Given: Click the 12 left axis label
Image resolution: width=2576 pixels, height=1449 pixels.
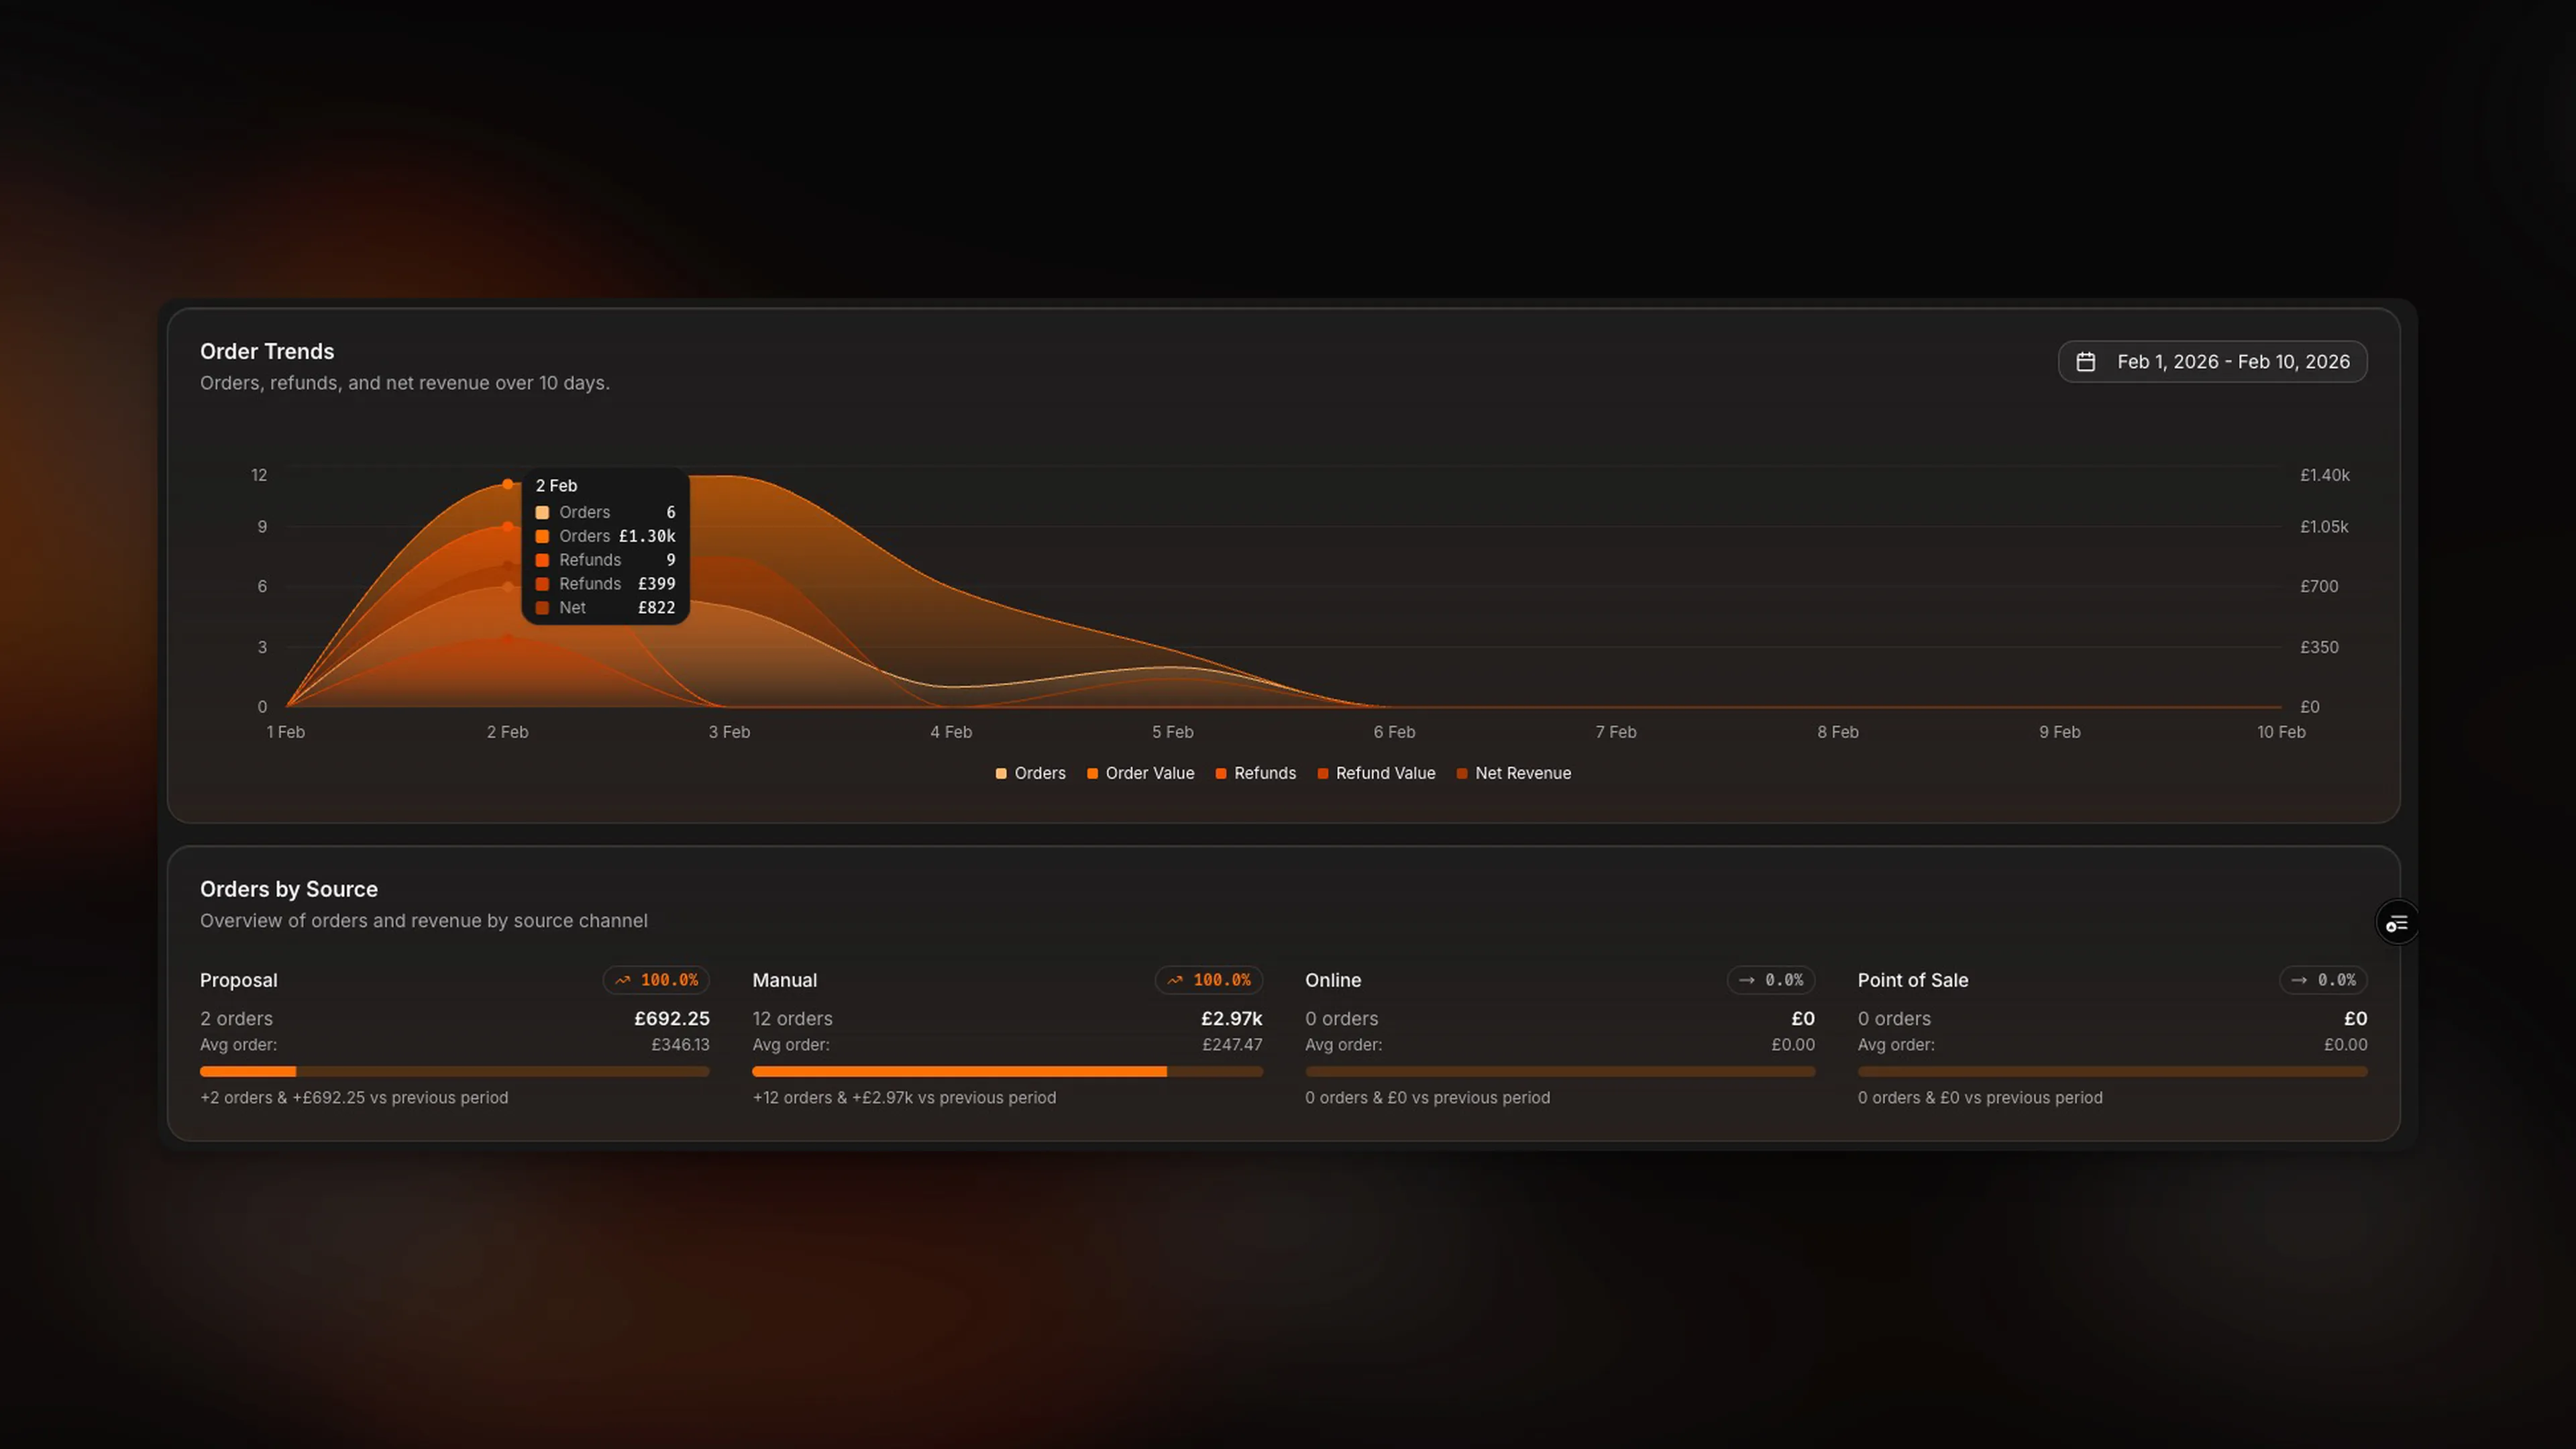Looking at the screenshot, I should [259, 475].
